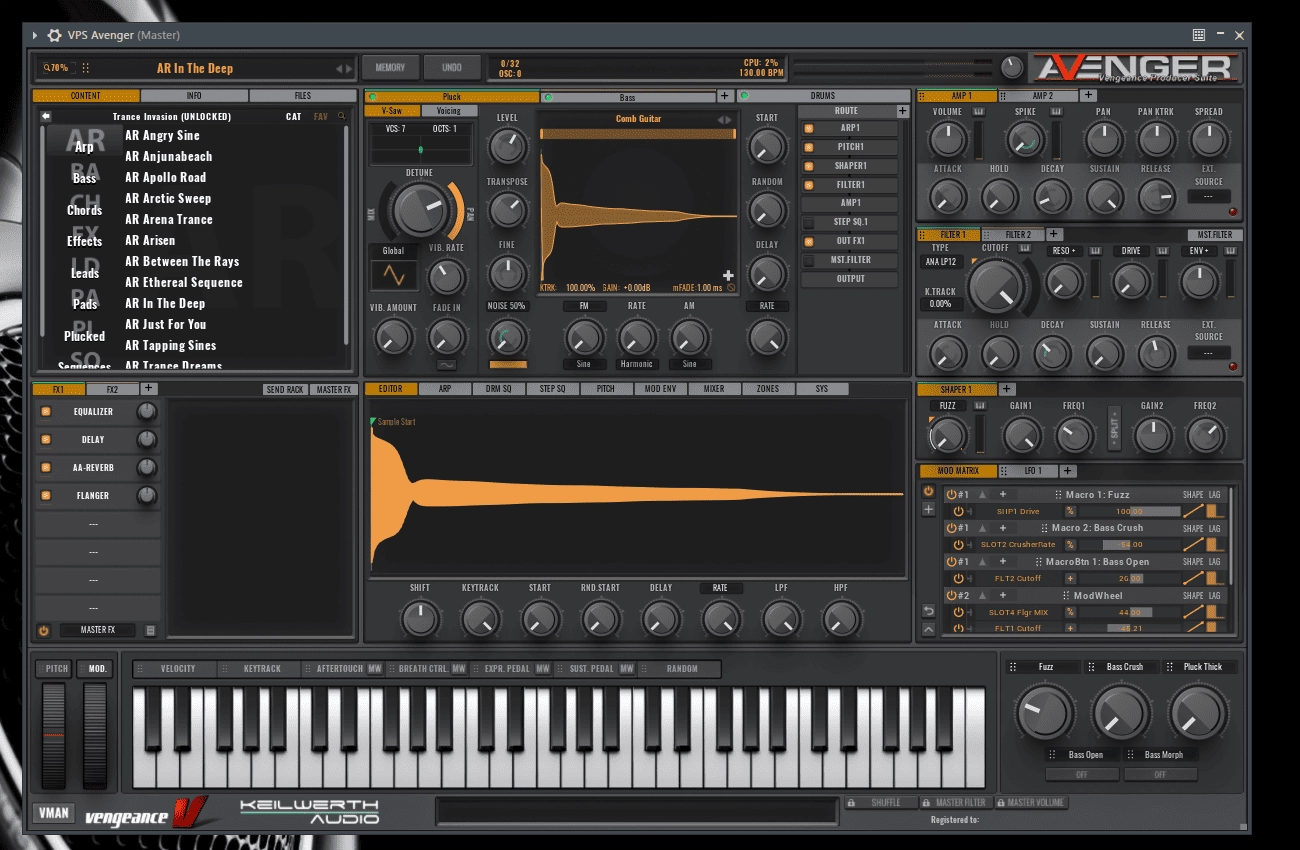Open the filter TYPE dropdown ANA LP12
The height and width of the screenshot is (850, 1300).
click(941, 262)
